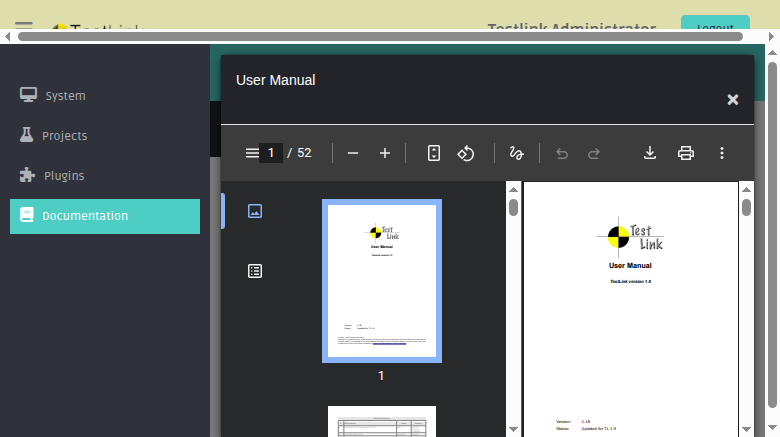Image resolution: width=780 pixels, height=437 pixels.
Task: Click the Logout button
Action: (x=715, y=23)
